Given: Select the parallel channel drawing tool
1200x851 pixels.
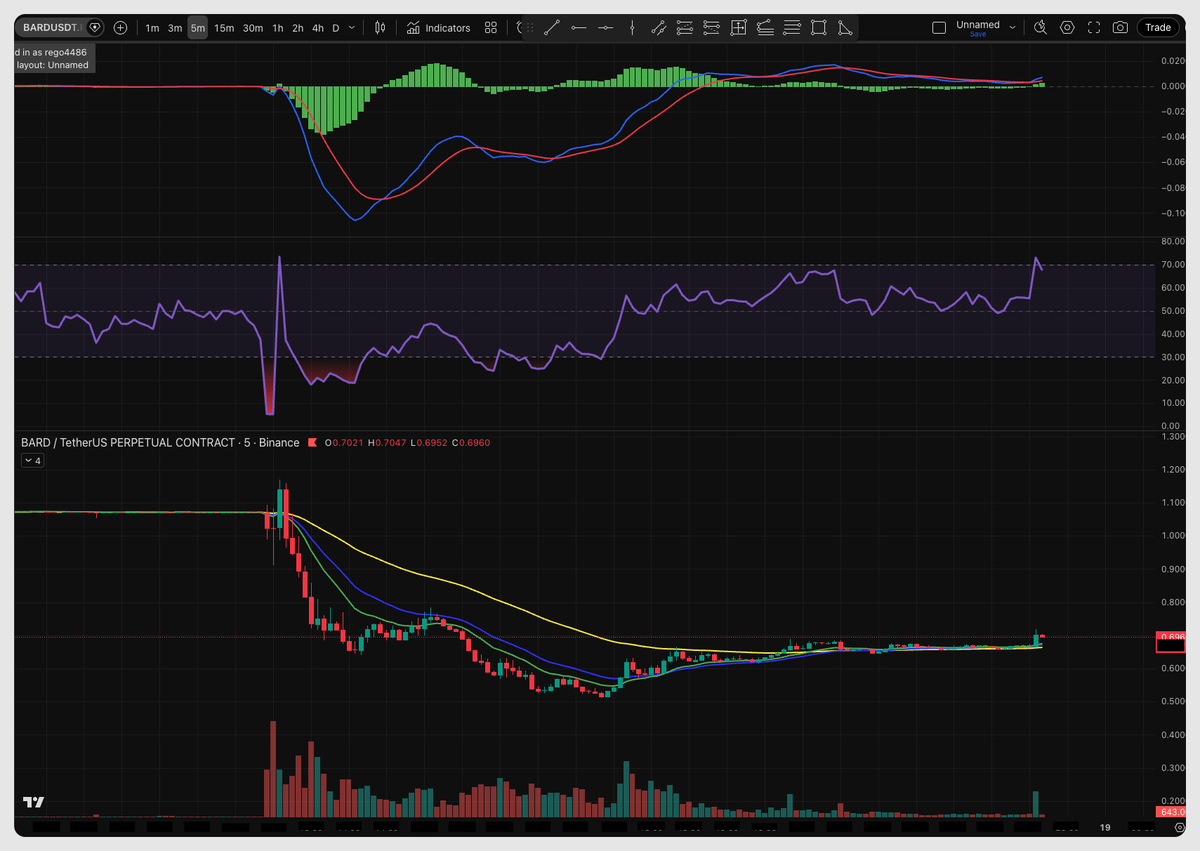Looking at the screenshot, I should click(658, 28).
